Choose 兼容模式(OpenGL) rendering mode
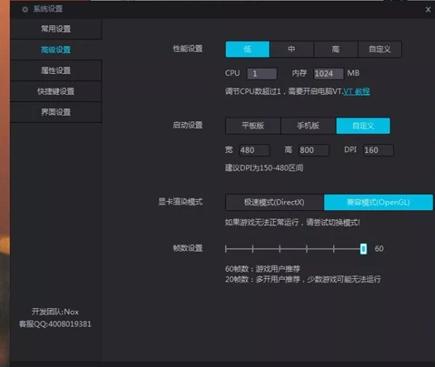 [378, 202]
